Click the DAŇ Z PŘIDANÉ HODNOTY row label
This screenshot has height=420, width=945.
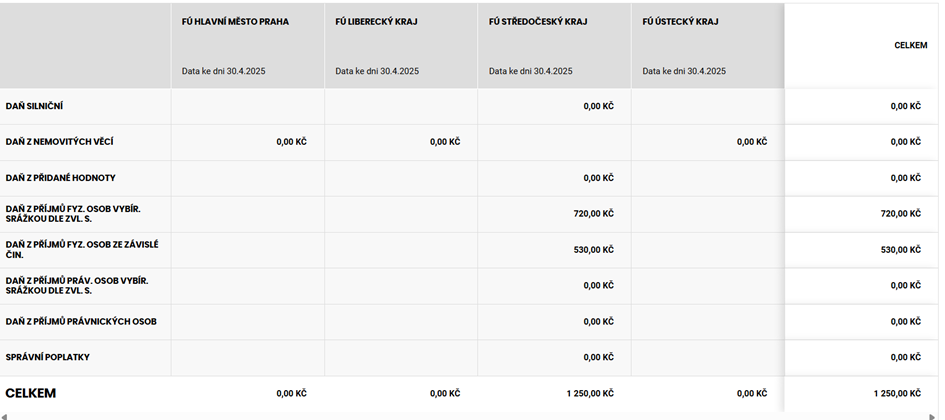(x=60, y=178)
